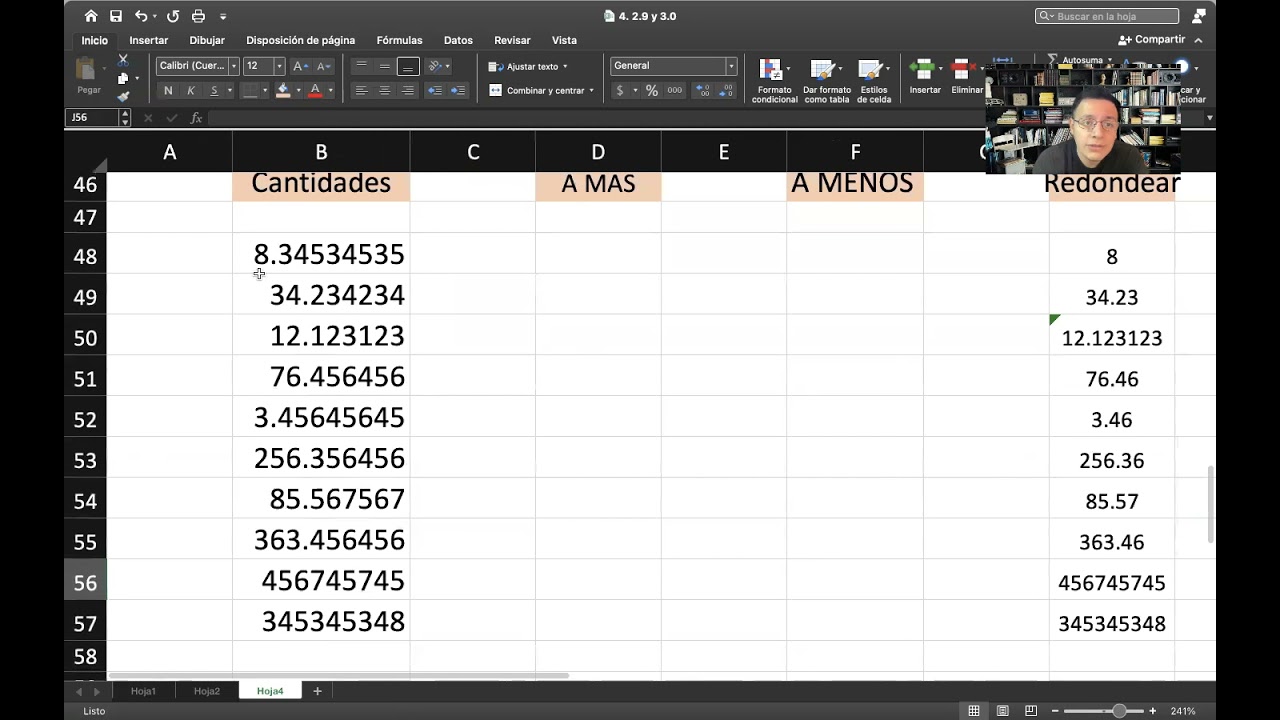Switch to the Dibujar ribbon tab

(x=207, y=40)
